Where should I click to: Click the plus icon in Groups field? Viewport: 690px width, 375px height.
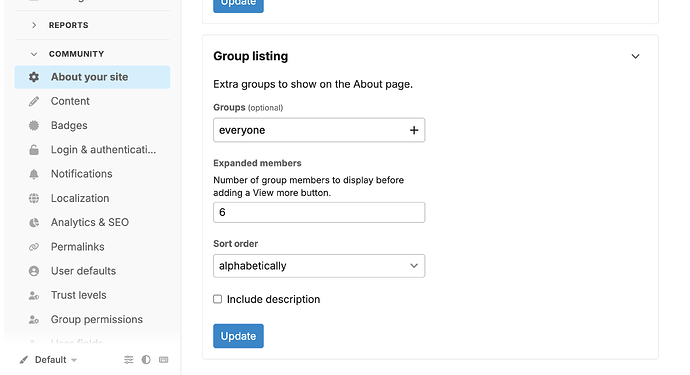coord(414,130)
